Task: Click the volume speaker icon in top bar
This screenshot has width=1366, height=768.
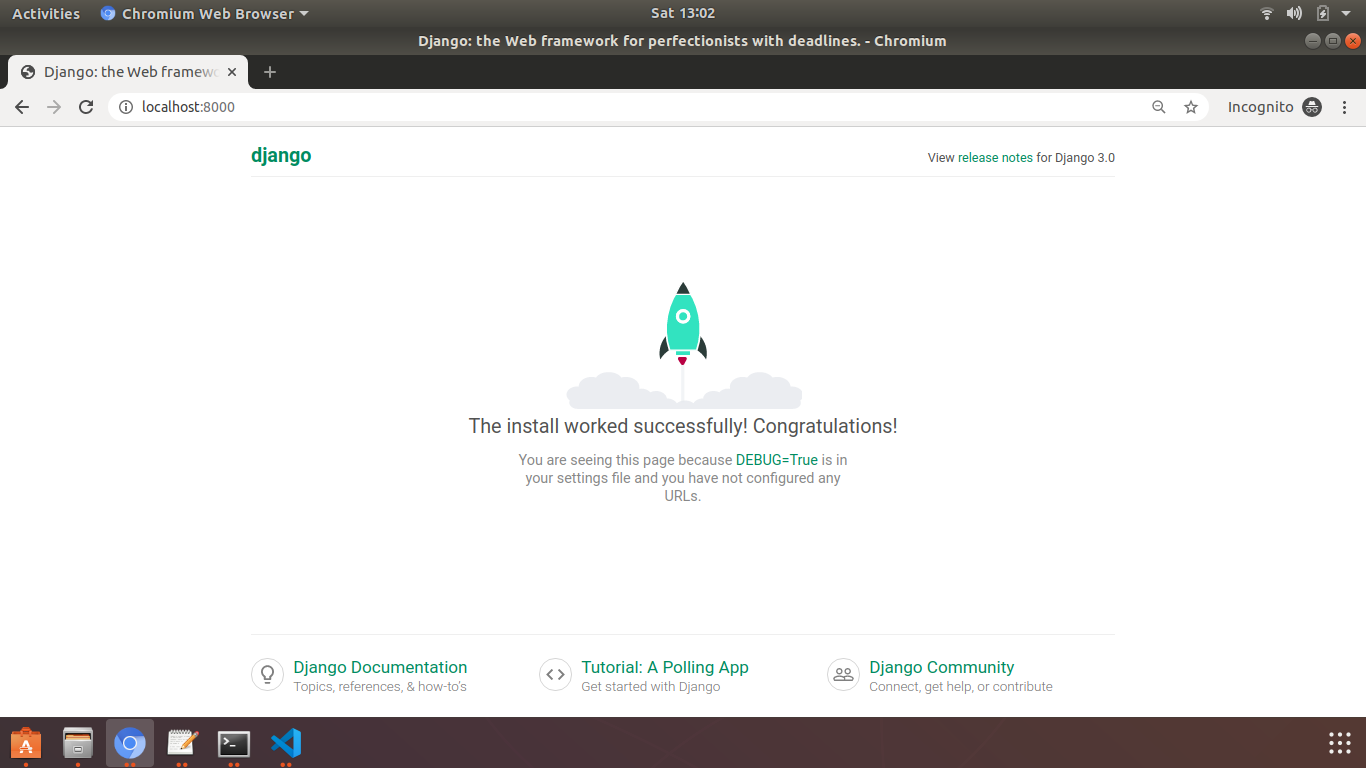Action: pyautogui.click(x=1294, y=13)
